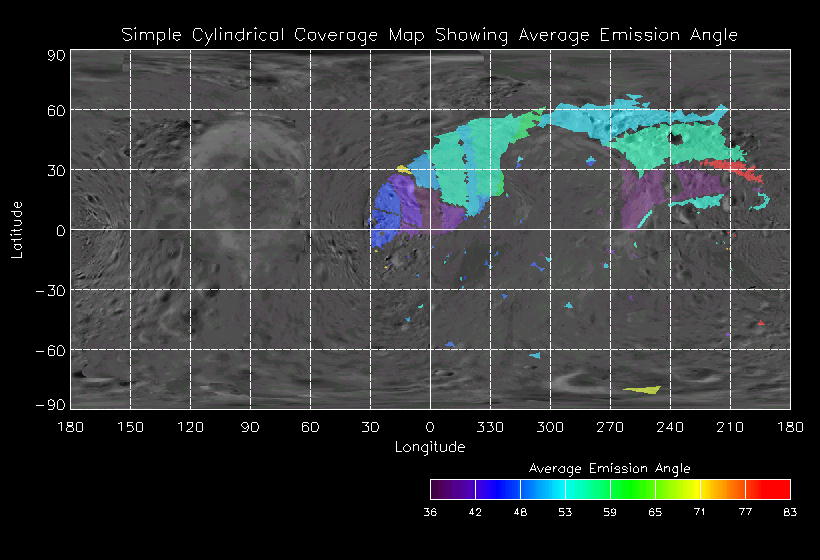Select the dark blue colorbar segment between 42 and 48

point(497,489)
